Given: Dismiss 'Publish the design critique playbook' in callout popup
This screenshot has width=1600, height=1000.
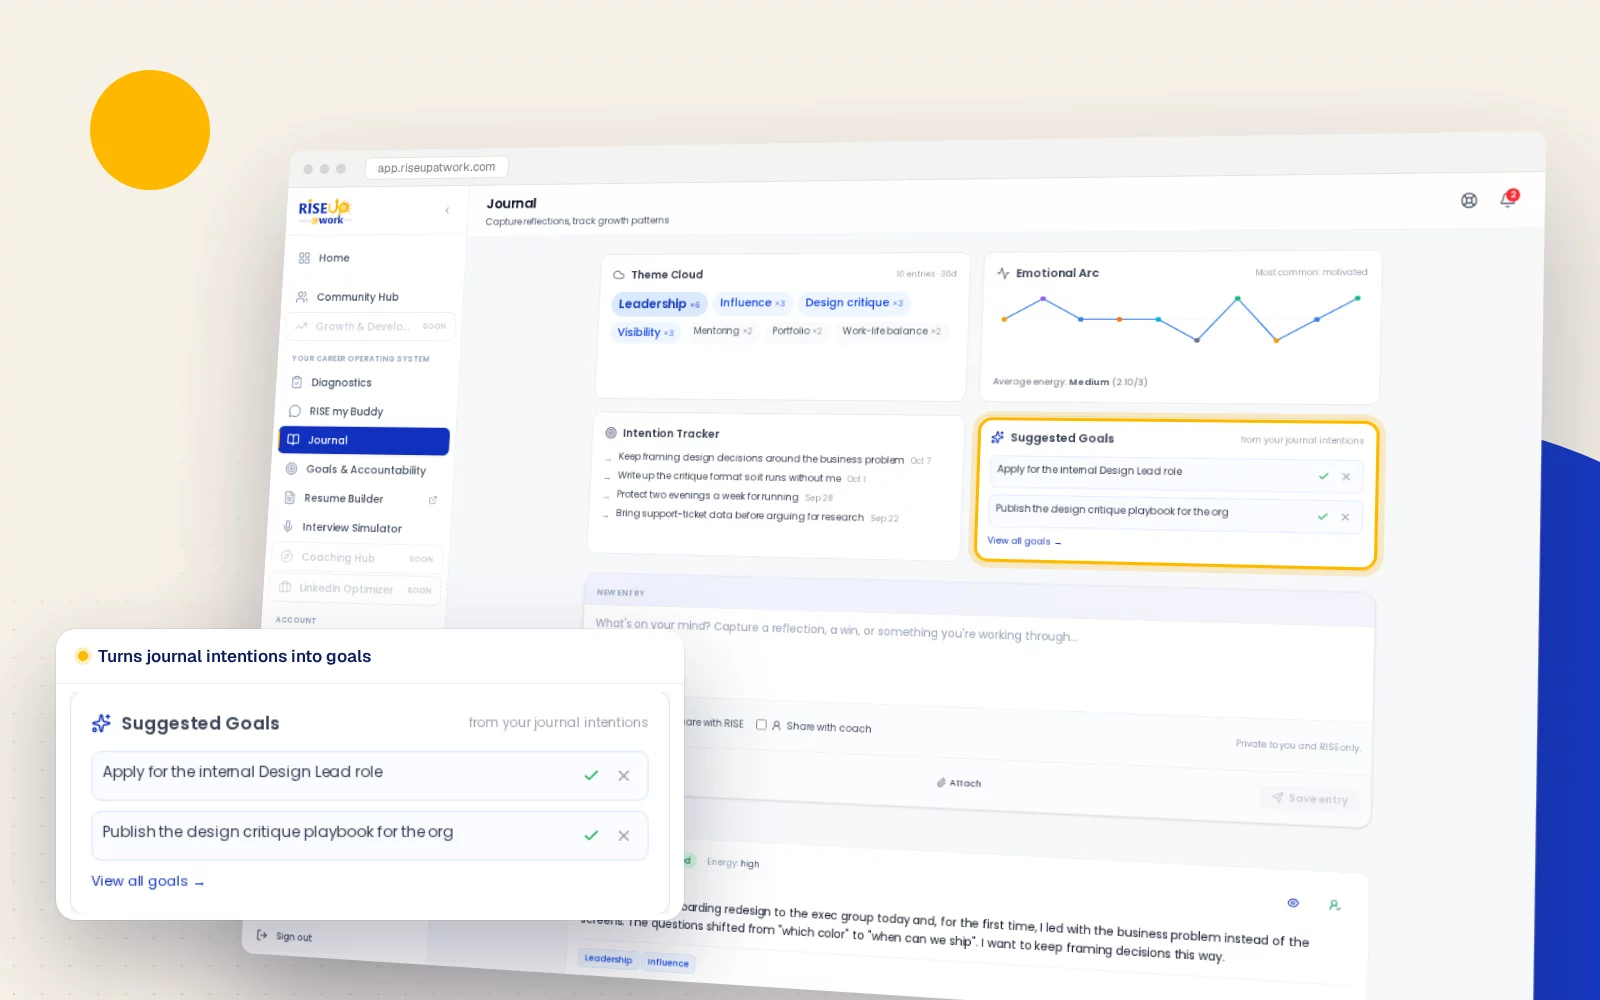Looking at the screenshot, I should coord(624,836).
